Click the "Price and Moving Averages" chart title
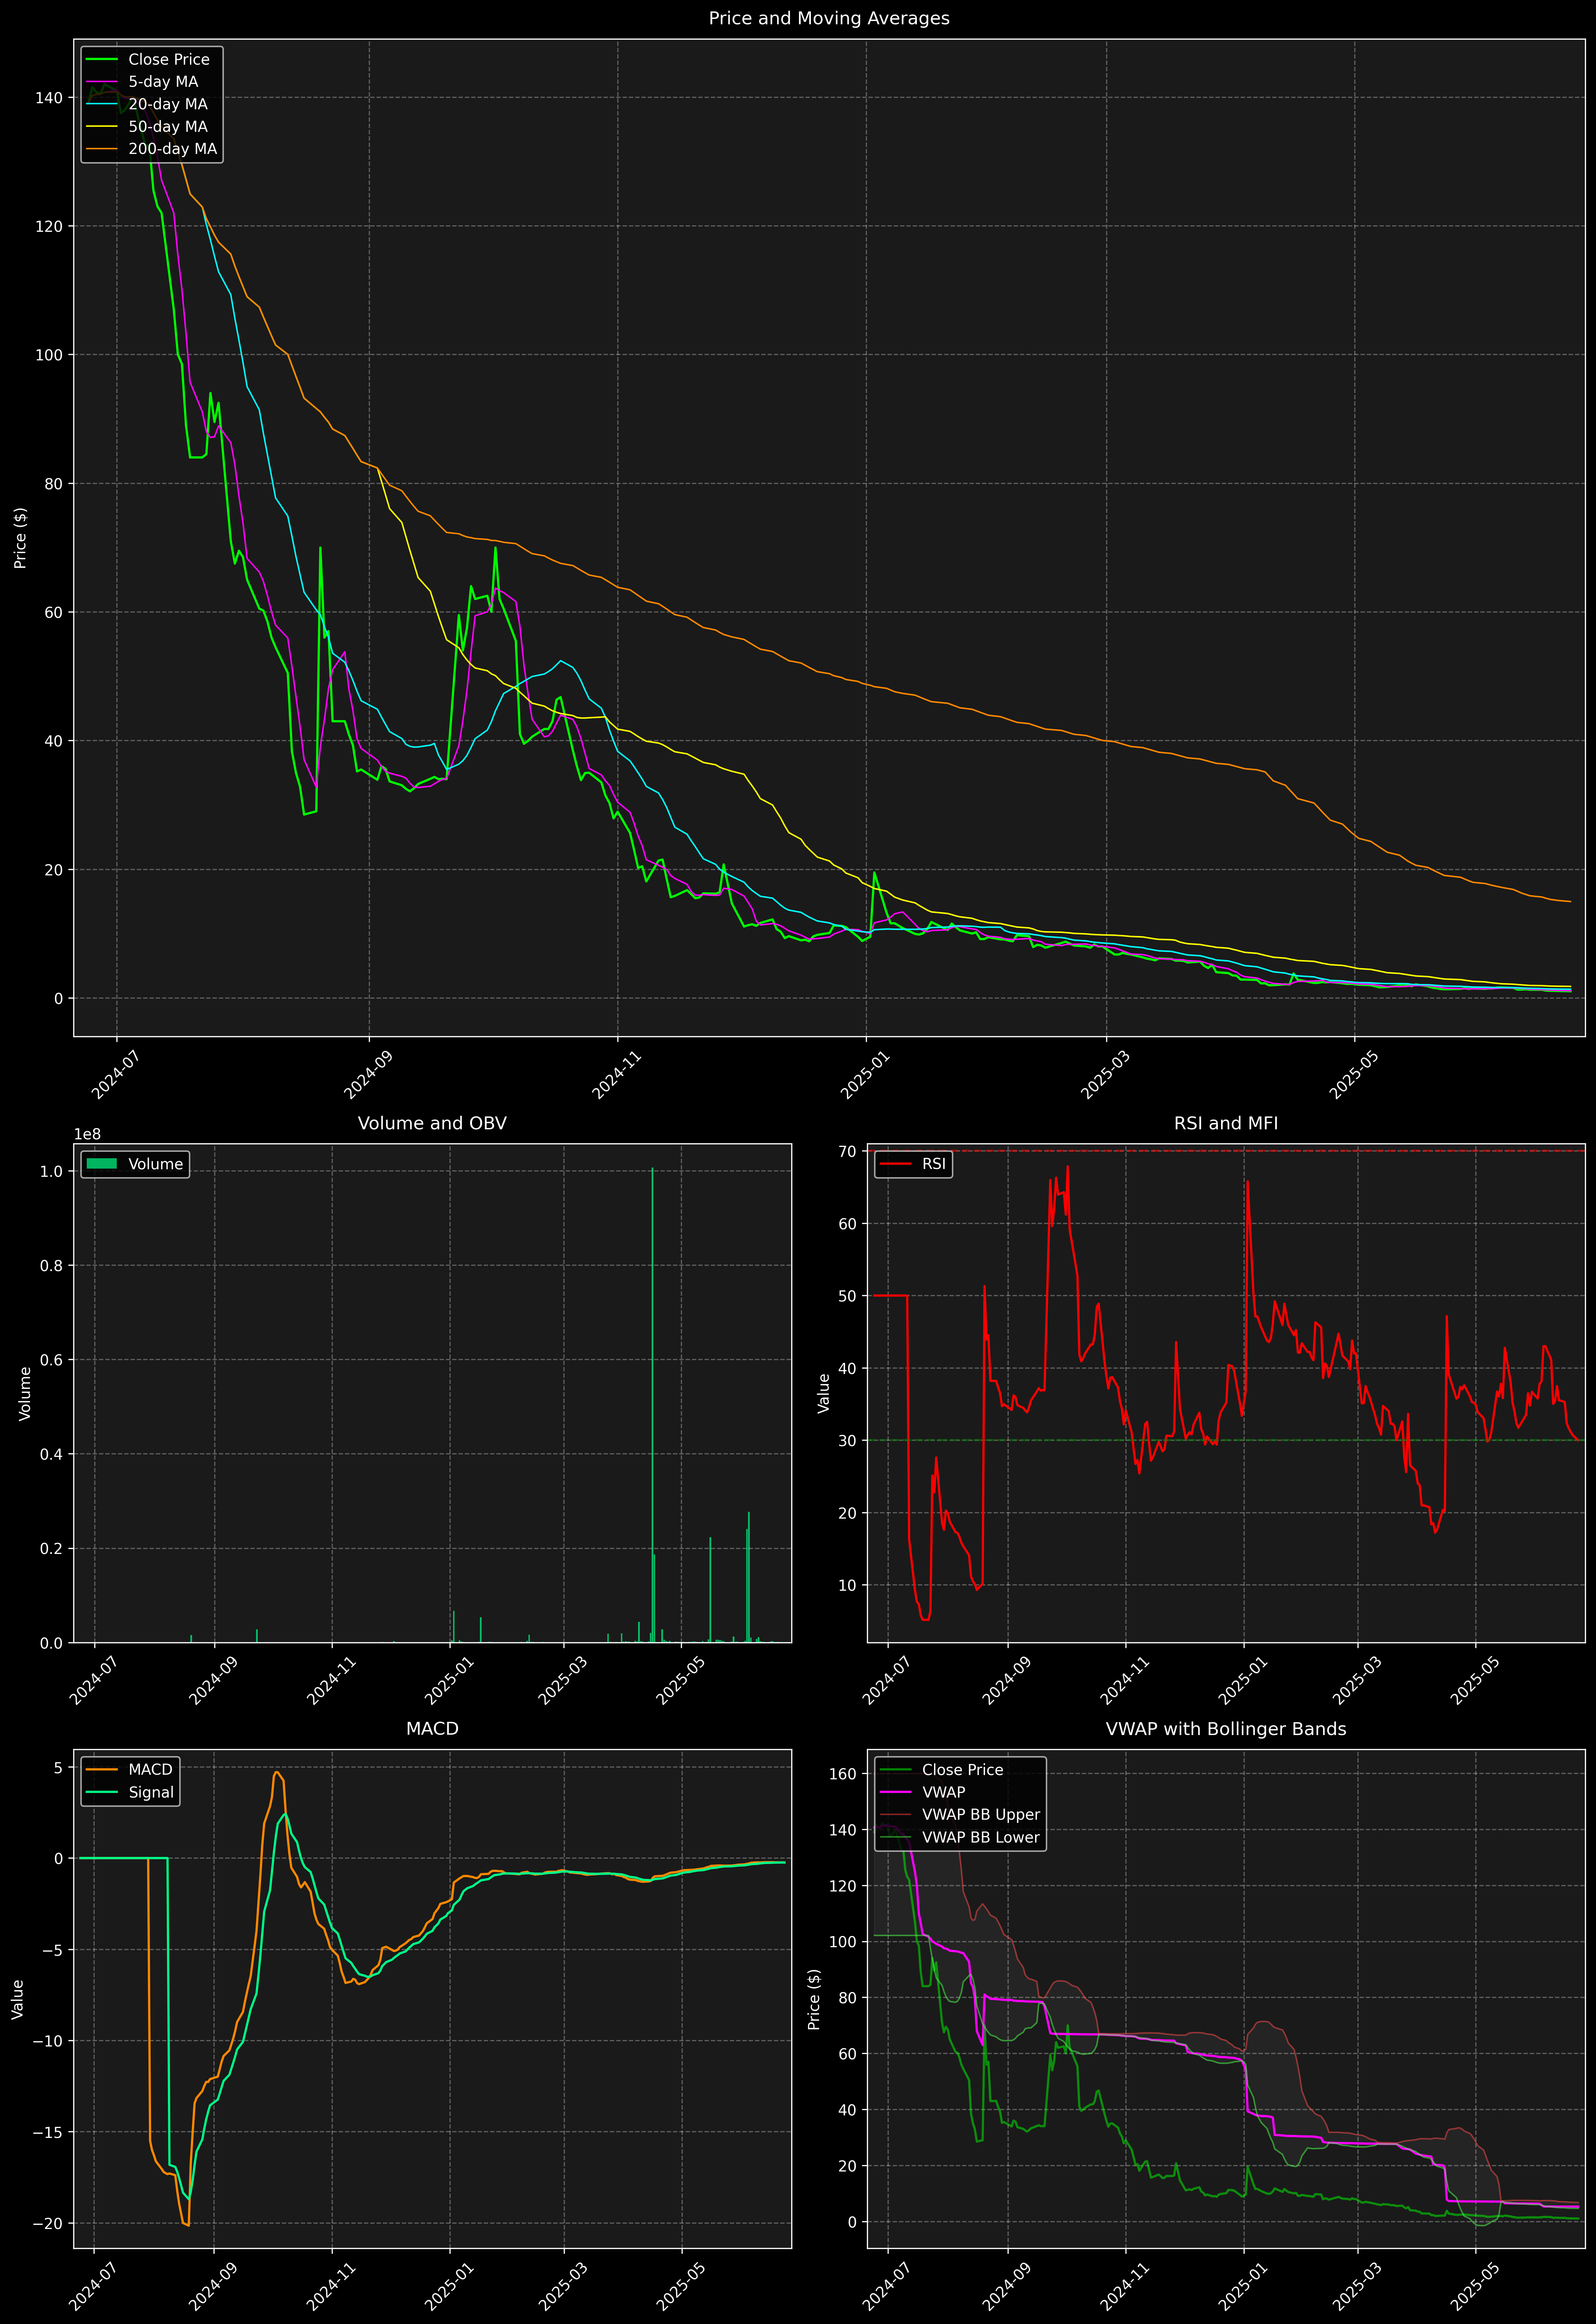 click(829, 18)
